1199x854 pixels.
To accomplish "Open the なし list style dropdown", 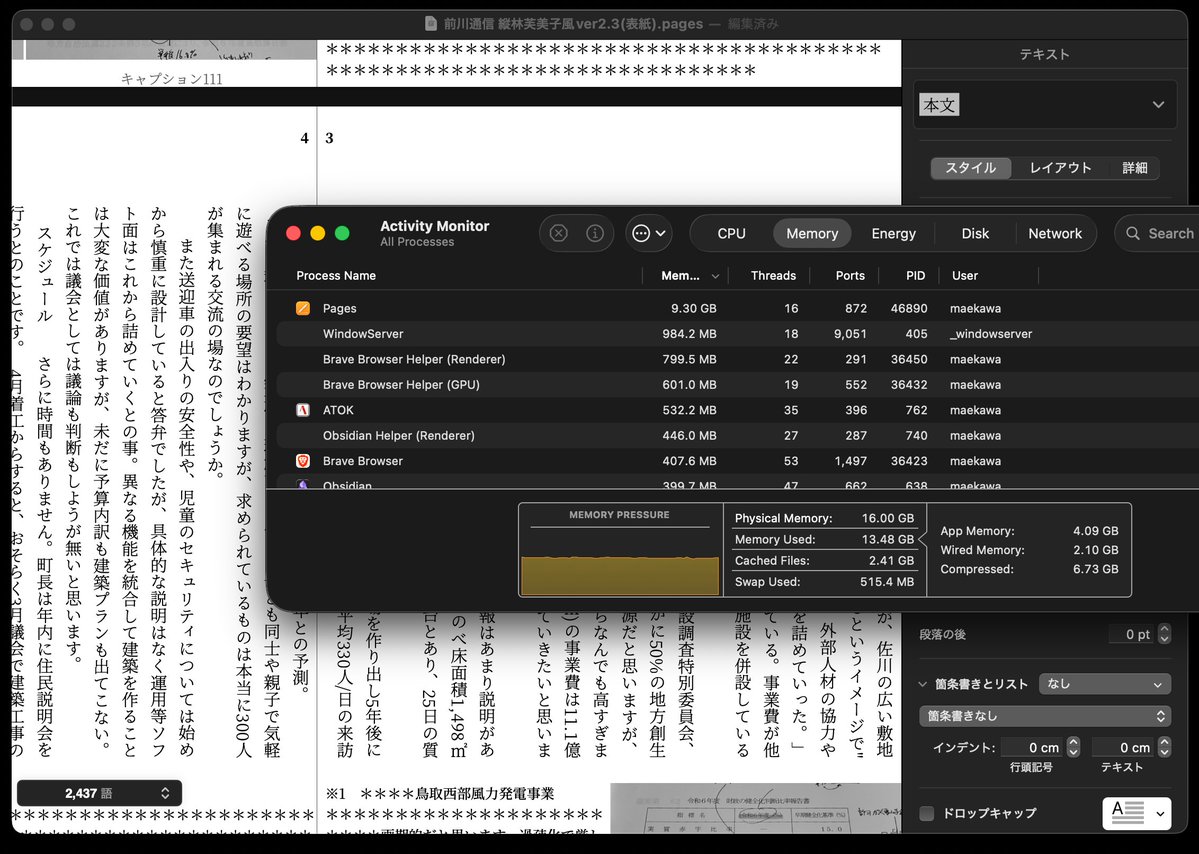I will (x=1104, y=684).
